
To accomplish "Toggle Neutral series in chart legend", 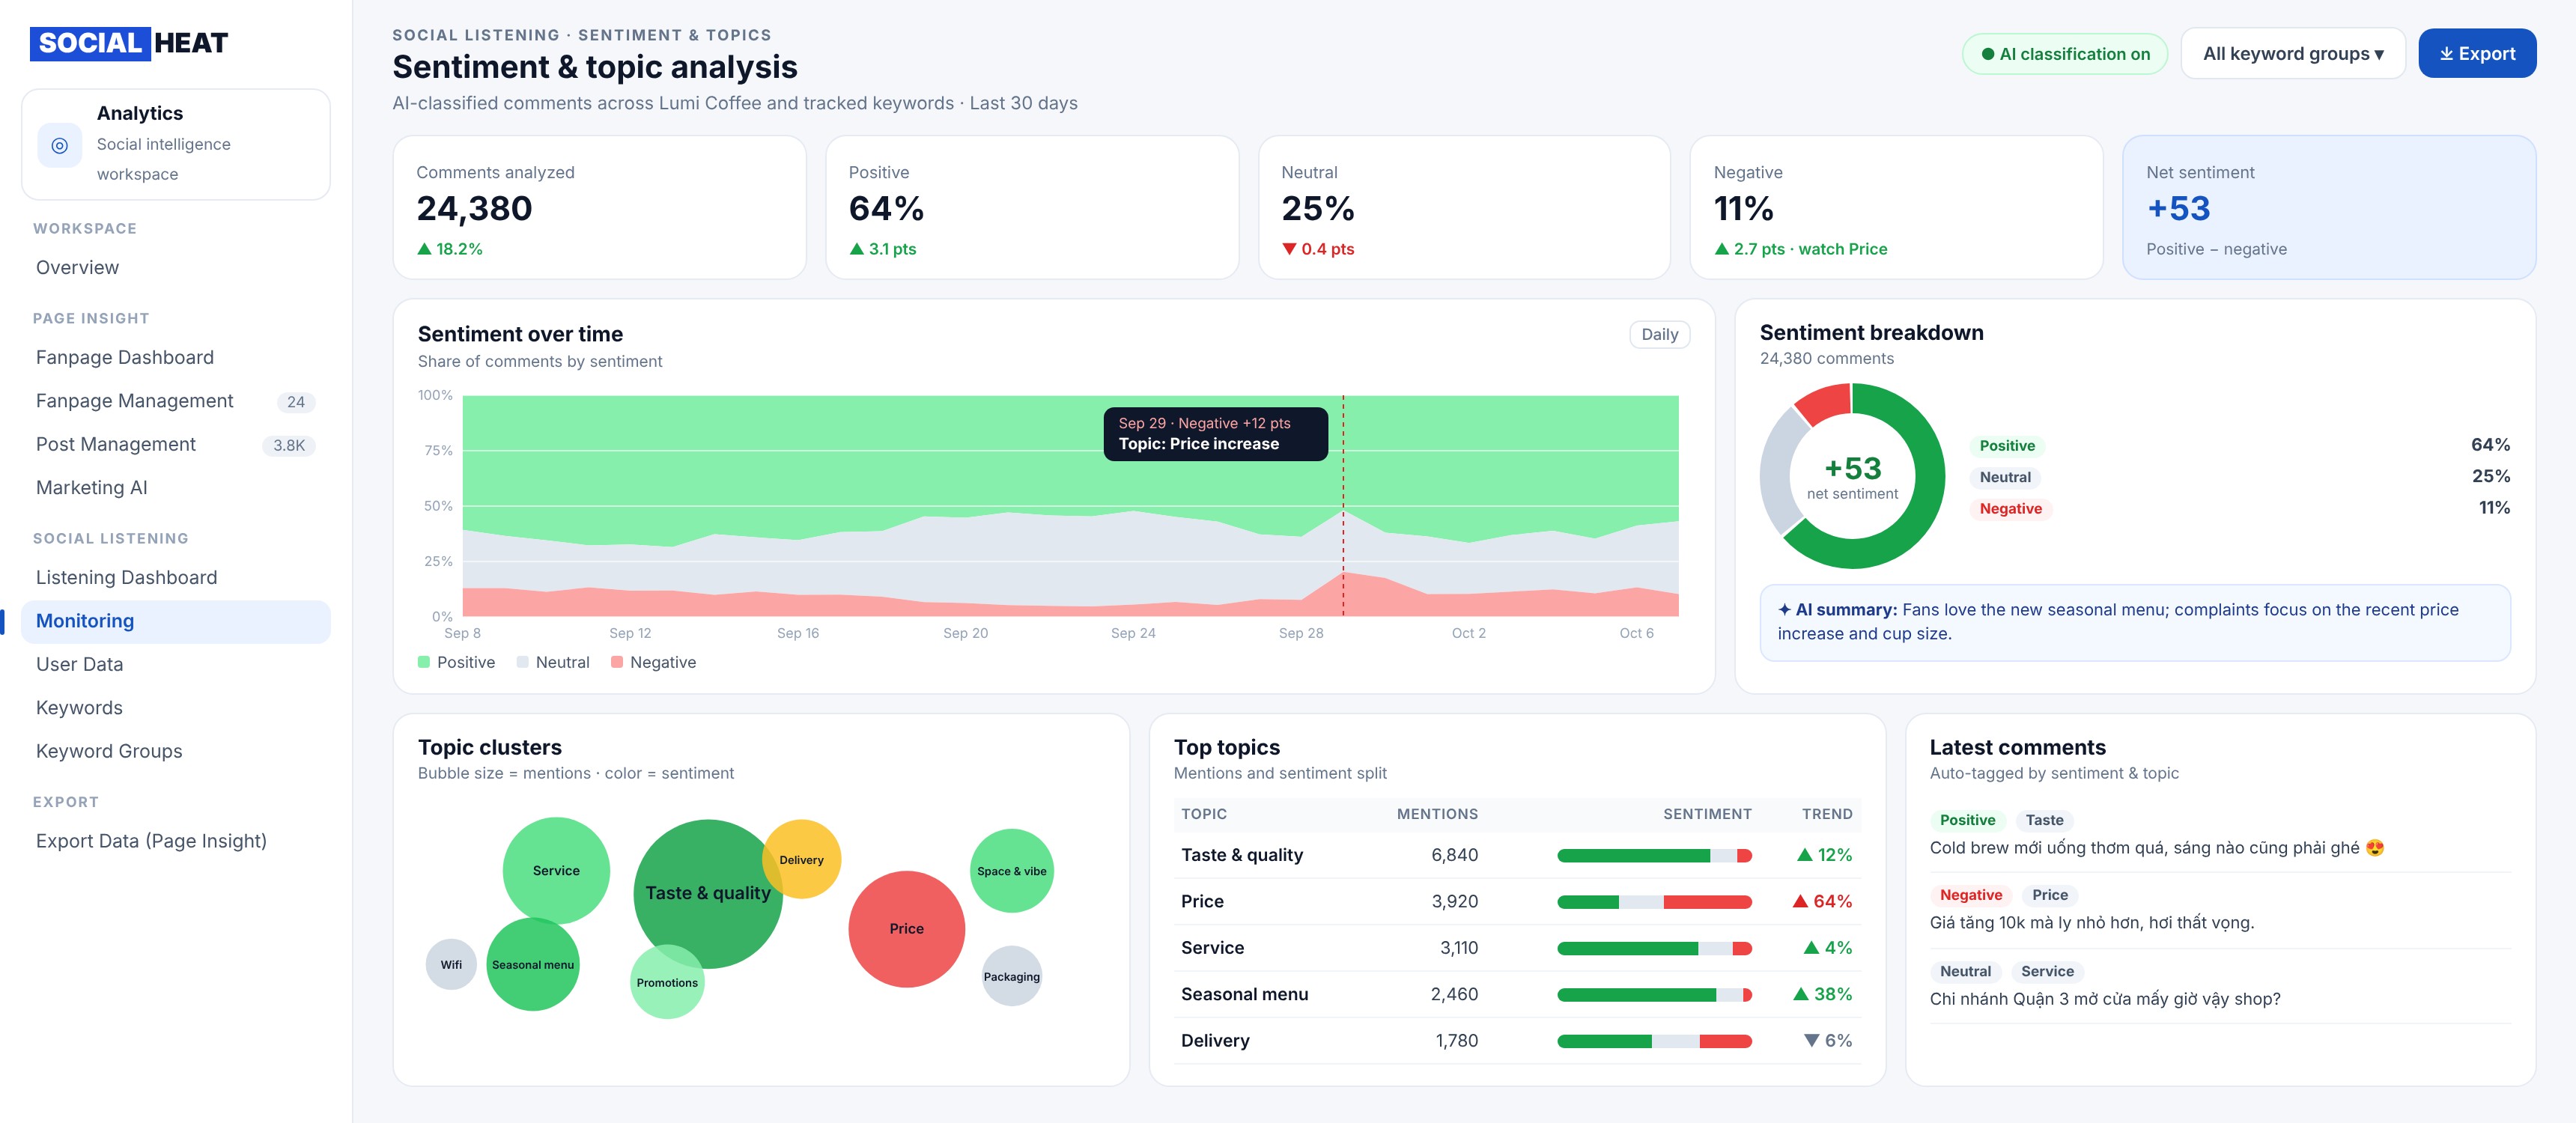I will click(553, 662).
